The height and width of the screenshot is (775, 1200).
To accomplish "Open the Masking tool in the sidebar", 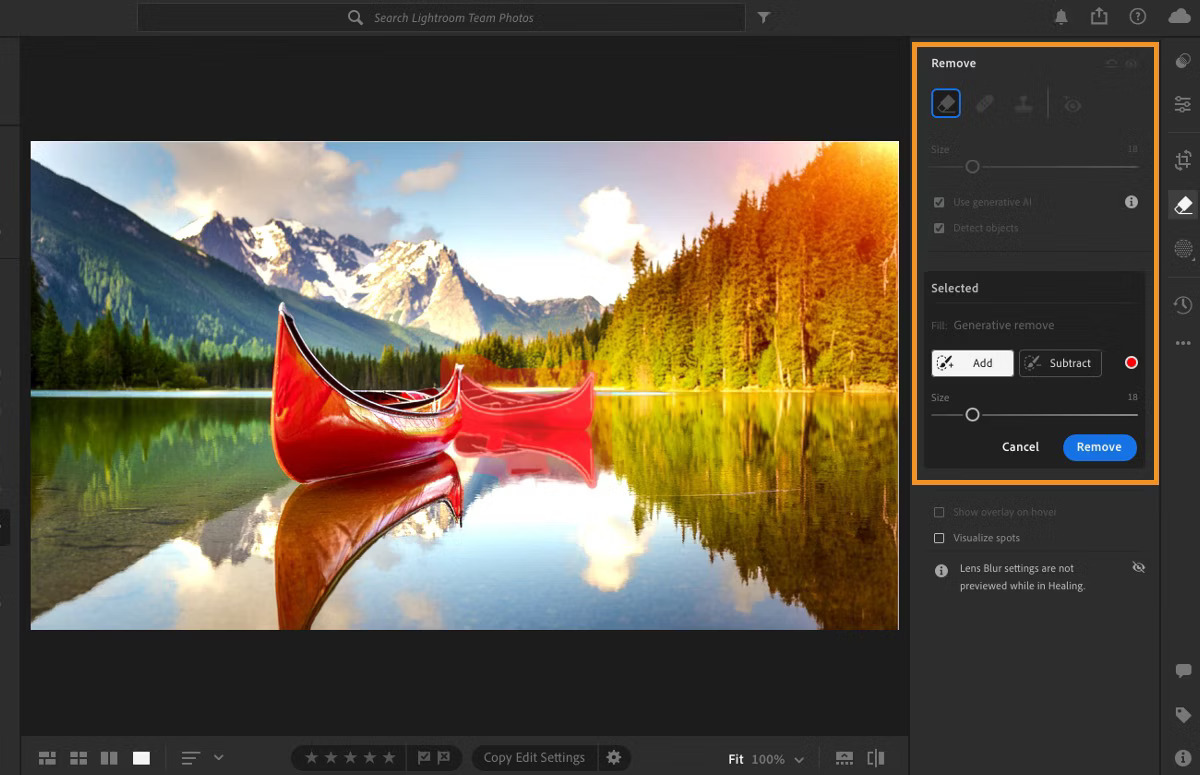I will pyautogui.click(x=1183, y=250).
